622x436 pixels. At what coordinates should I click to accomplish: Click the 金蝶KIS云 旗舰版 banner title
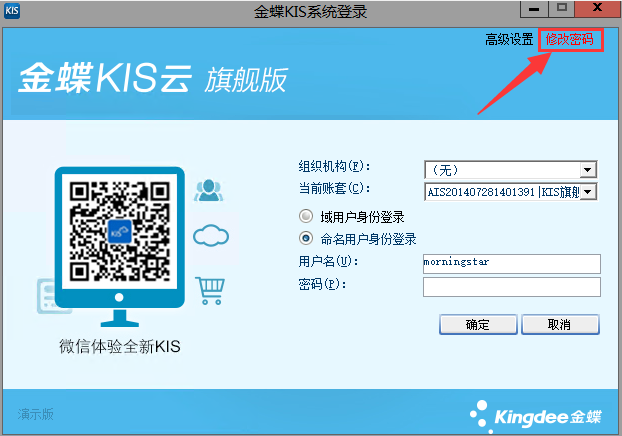click(153, 78)
